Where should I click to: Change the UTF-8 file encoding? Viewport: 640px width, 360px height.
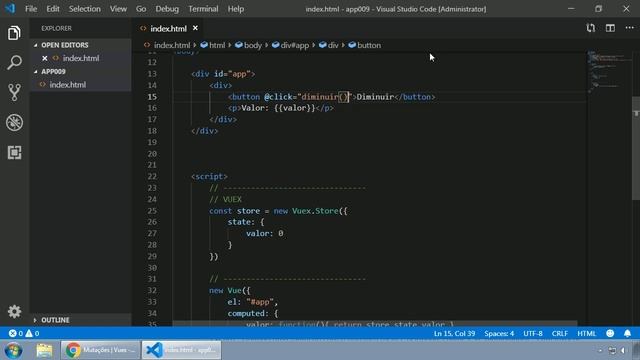[533, 333]
